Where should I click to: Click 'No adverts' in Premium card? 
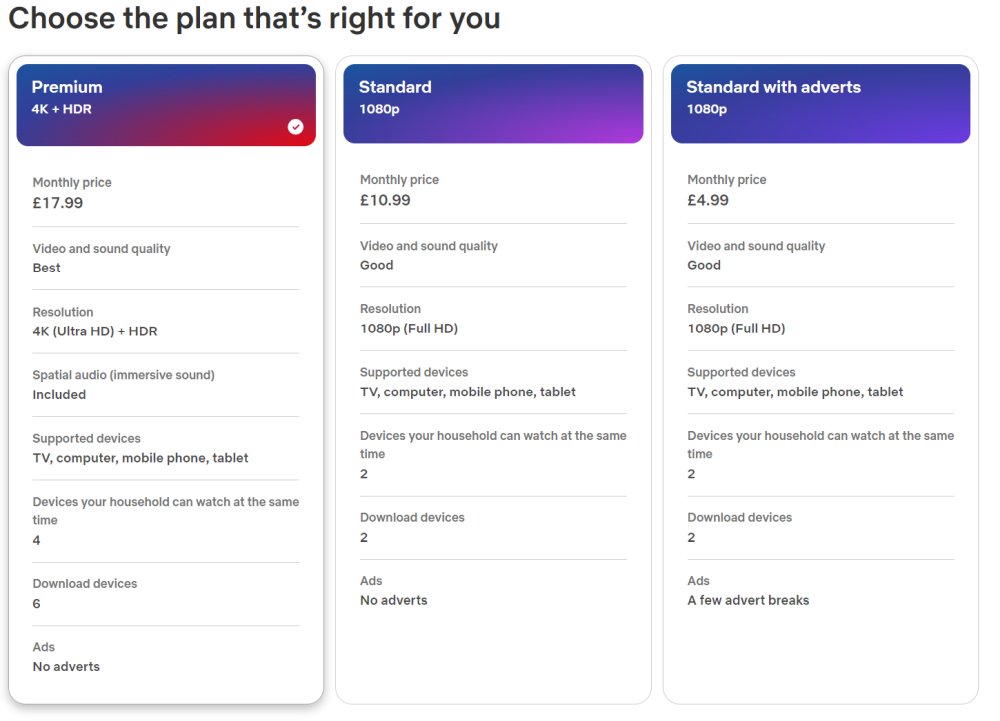[66, 667]
